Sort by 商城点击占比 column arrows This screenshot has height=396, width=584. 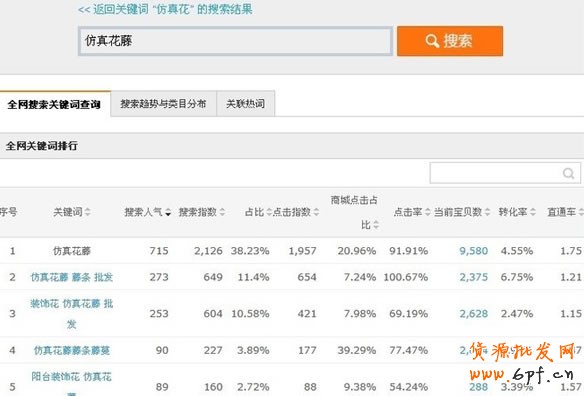coord(376,225)
